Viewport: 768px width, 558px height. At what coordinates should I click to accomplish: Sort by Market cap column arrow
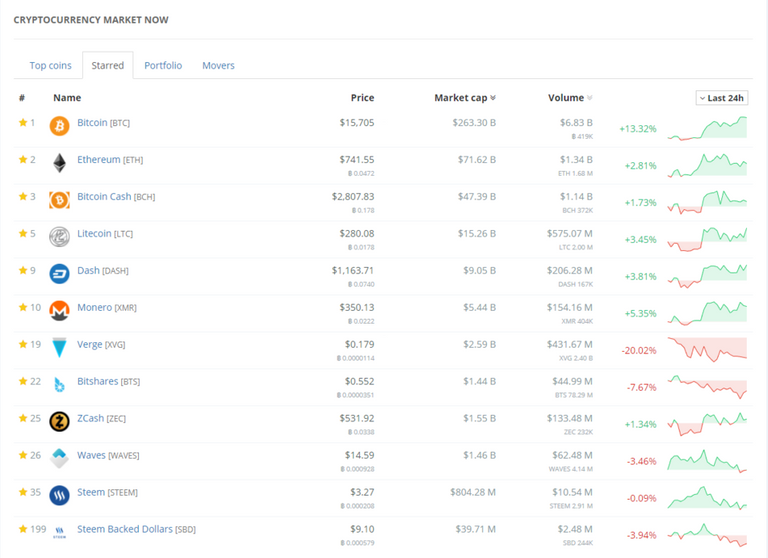pos(493,98)
